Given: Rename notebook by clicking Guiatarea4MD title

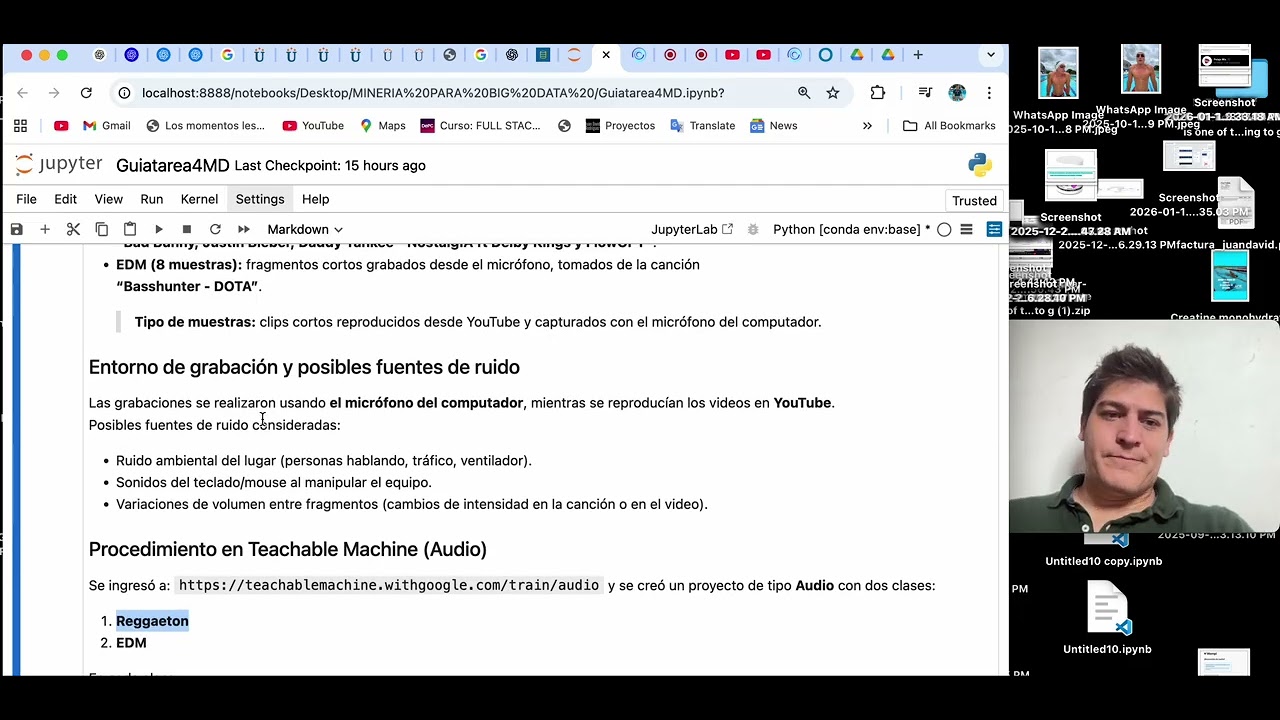Looking at the screenshot, I should 172,165.
